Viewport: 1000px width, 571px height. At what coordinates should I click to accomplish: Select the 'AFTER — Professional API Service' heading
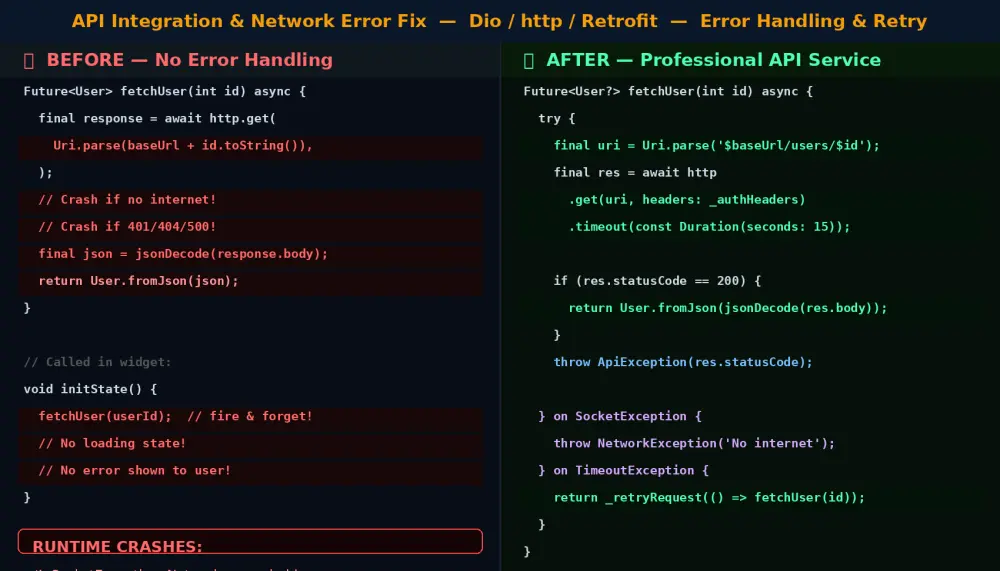click(x=714, y=60)
